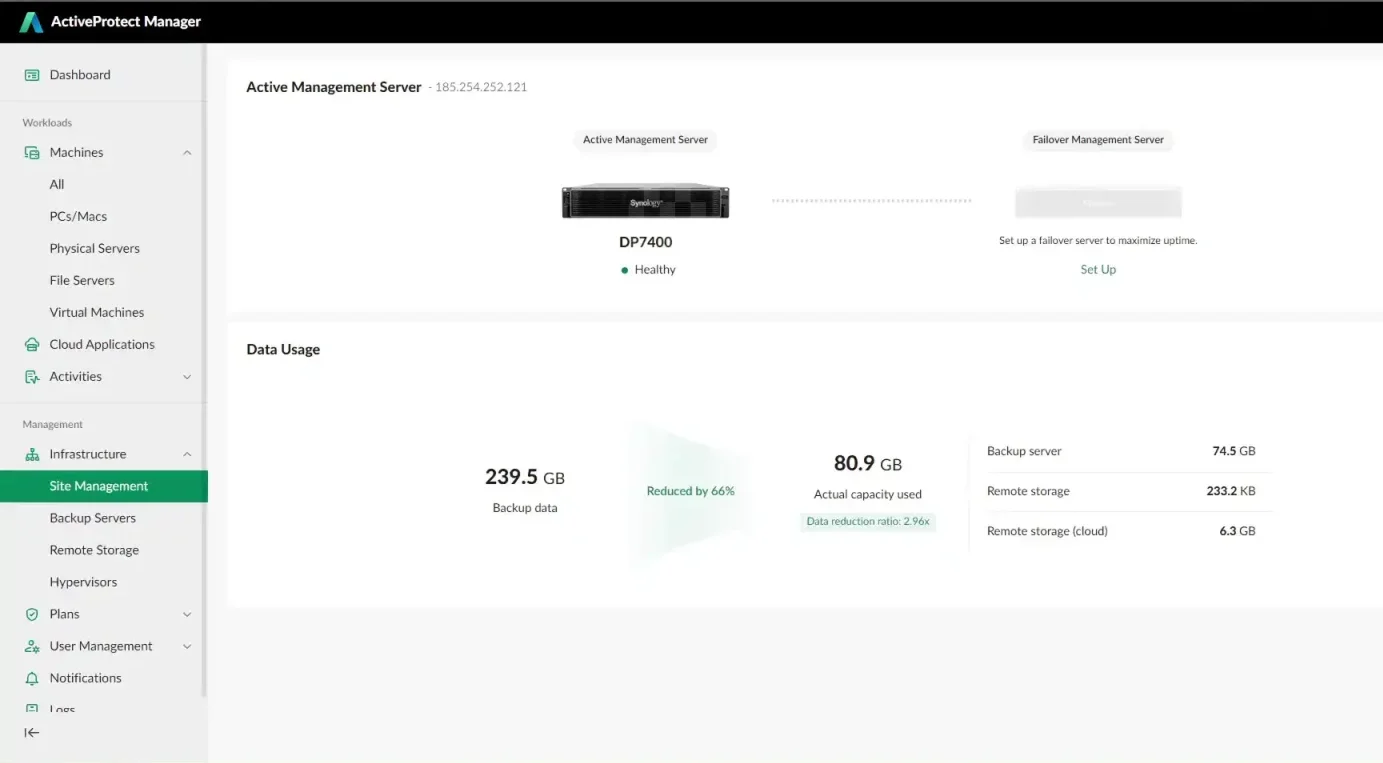
Task: Expand the Plans submenu chevron
Action: point(187,615)
